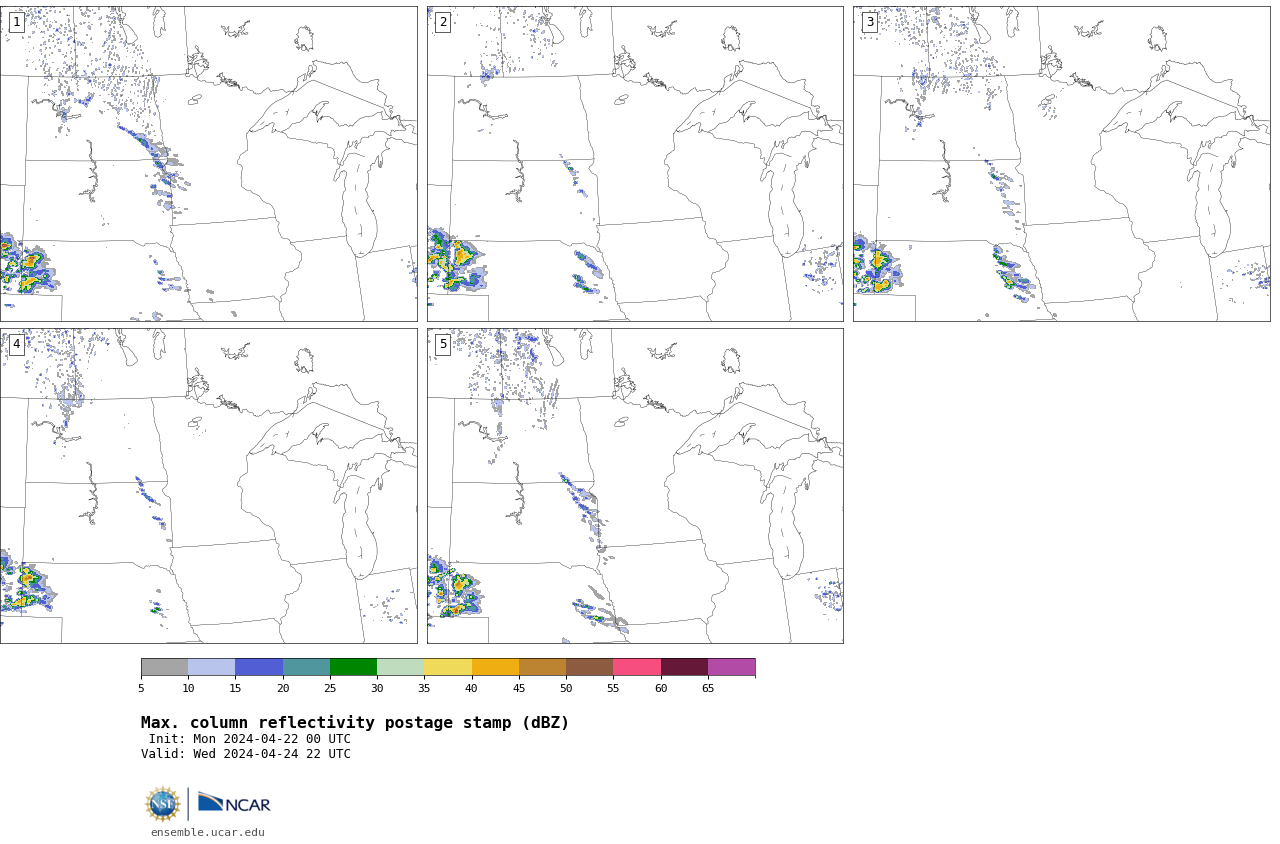Image resolution: width=1280 pixels, height=844 pixels.
Task: Click the panel number label 4
Action: 16,344
